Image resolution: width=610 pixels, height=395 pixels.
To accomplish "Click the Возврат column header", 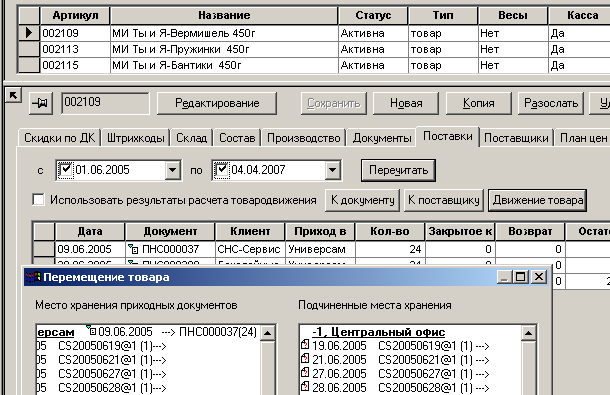I will pos(530,231).
